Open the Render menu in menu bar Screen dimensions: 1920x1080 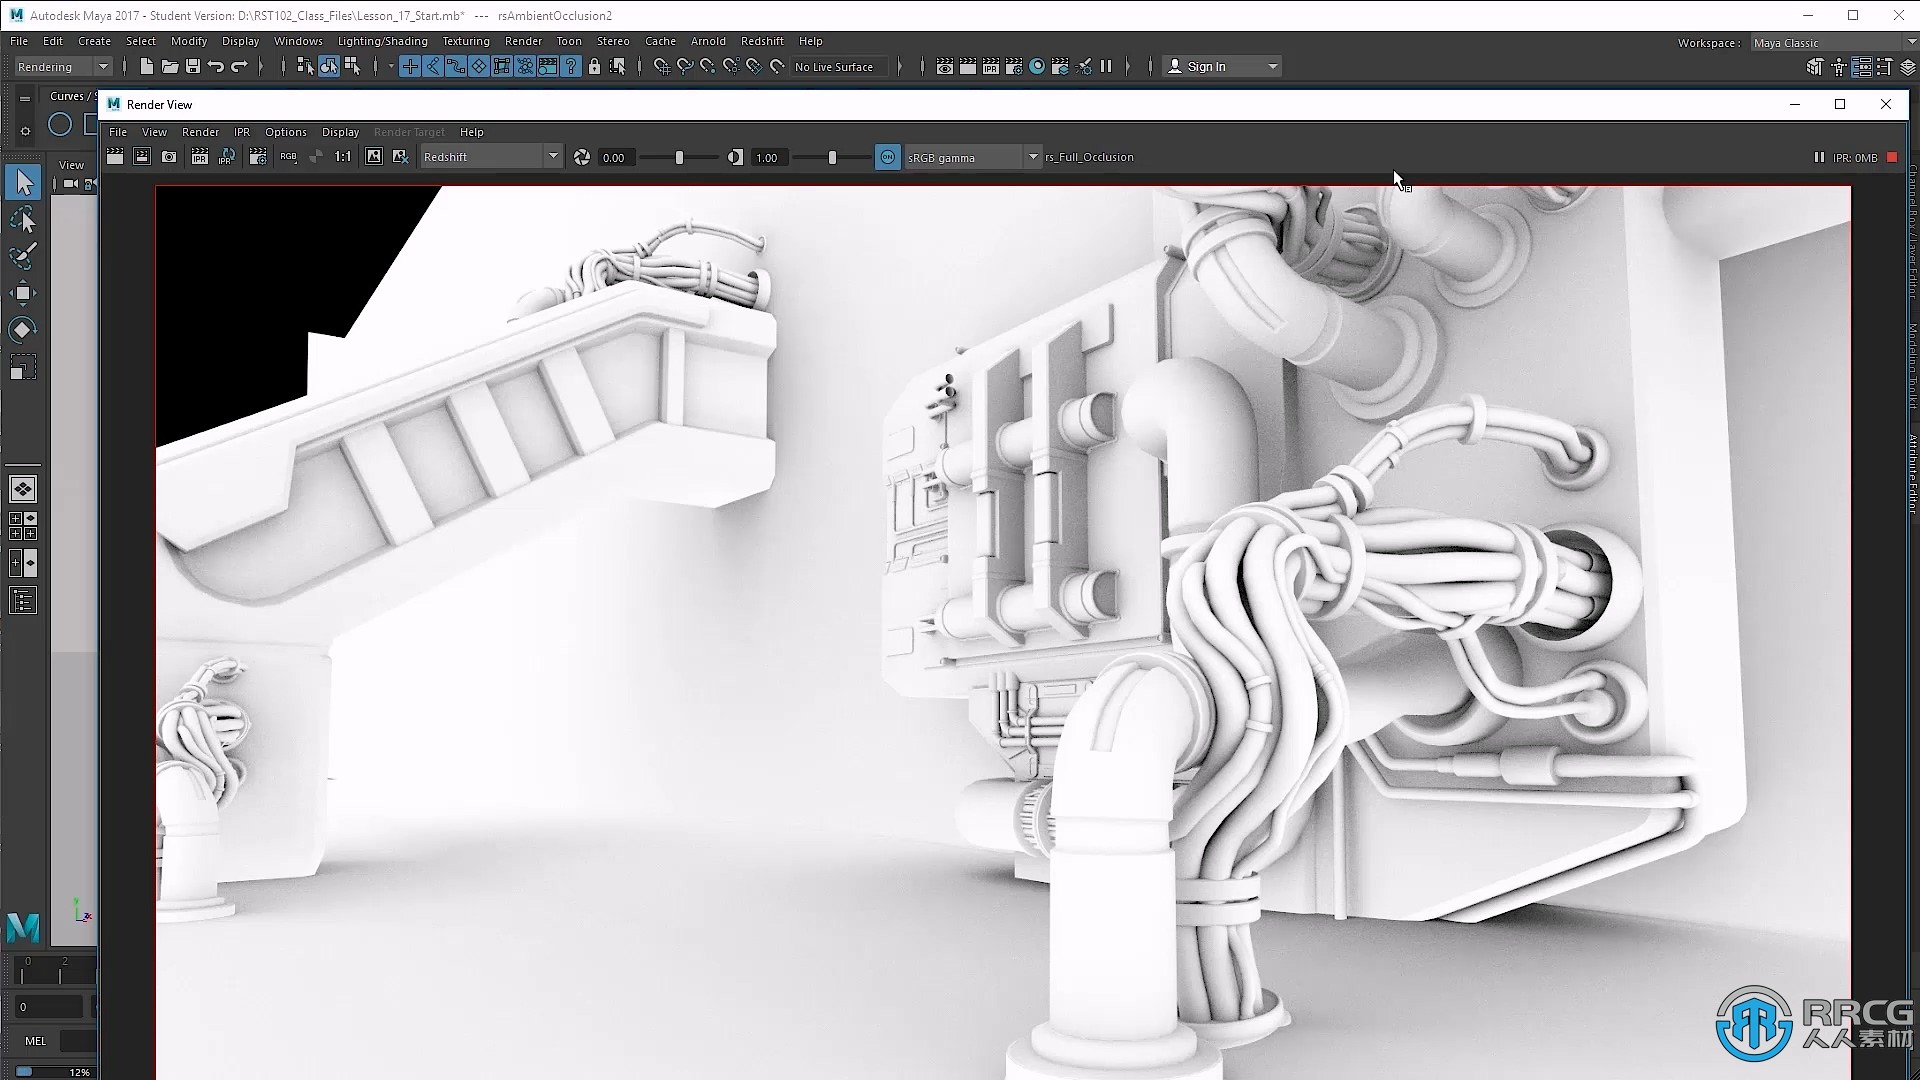coord(524,41)
